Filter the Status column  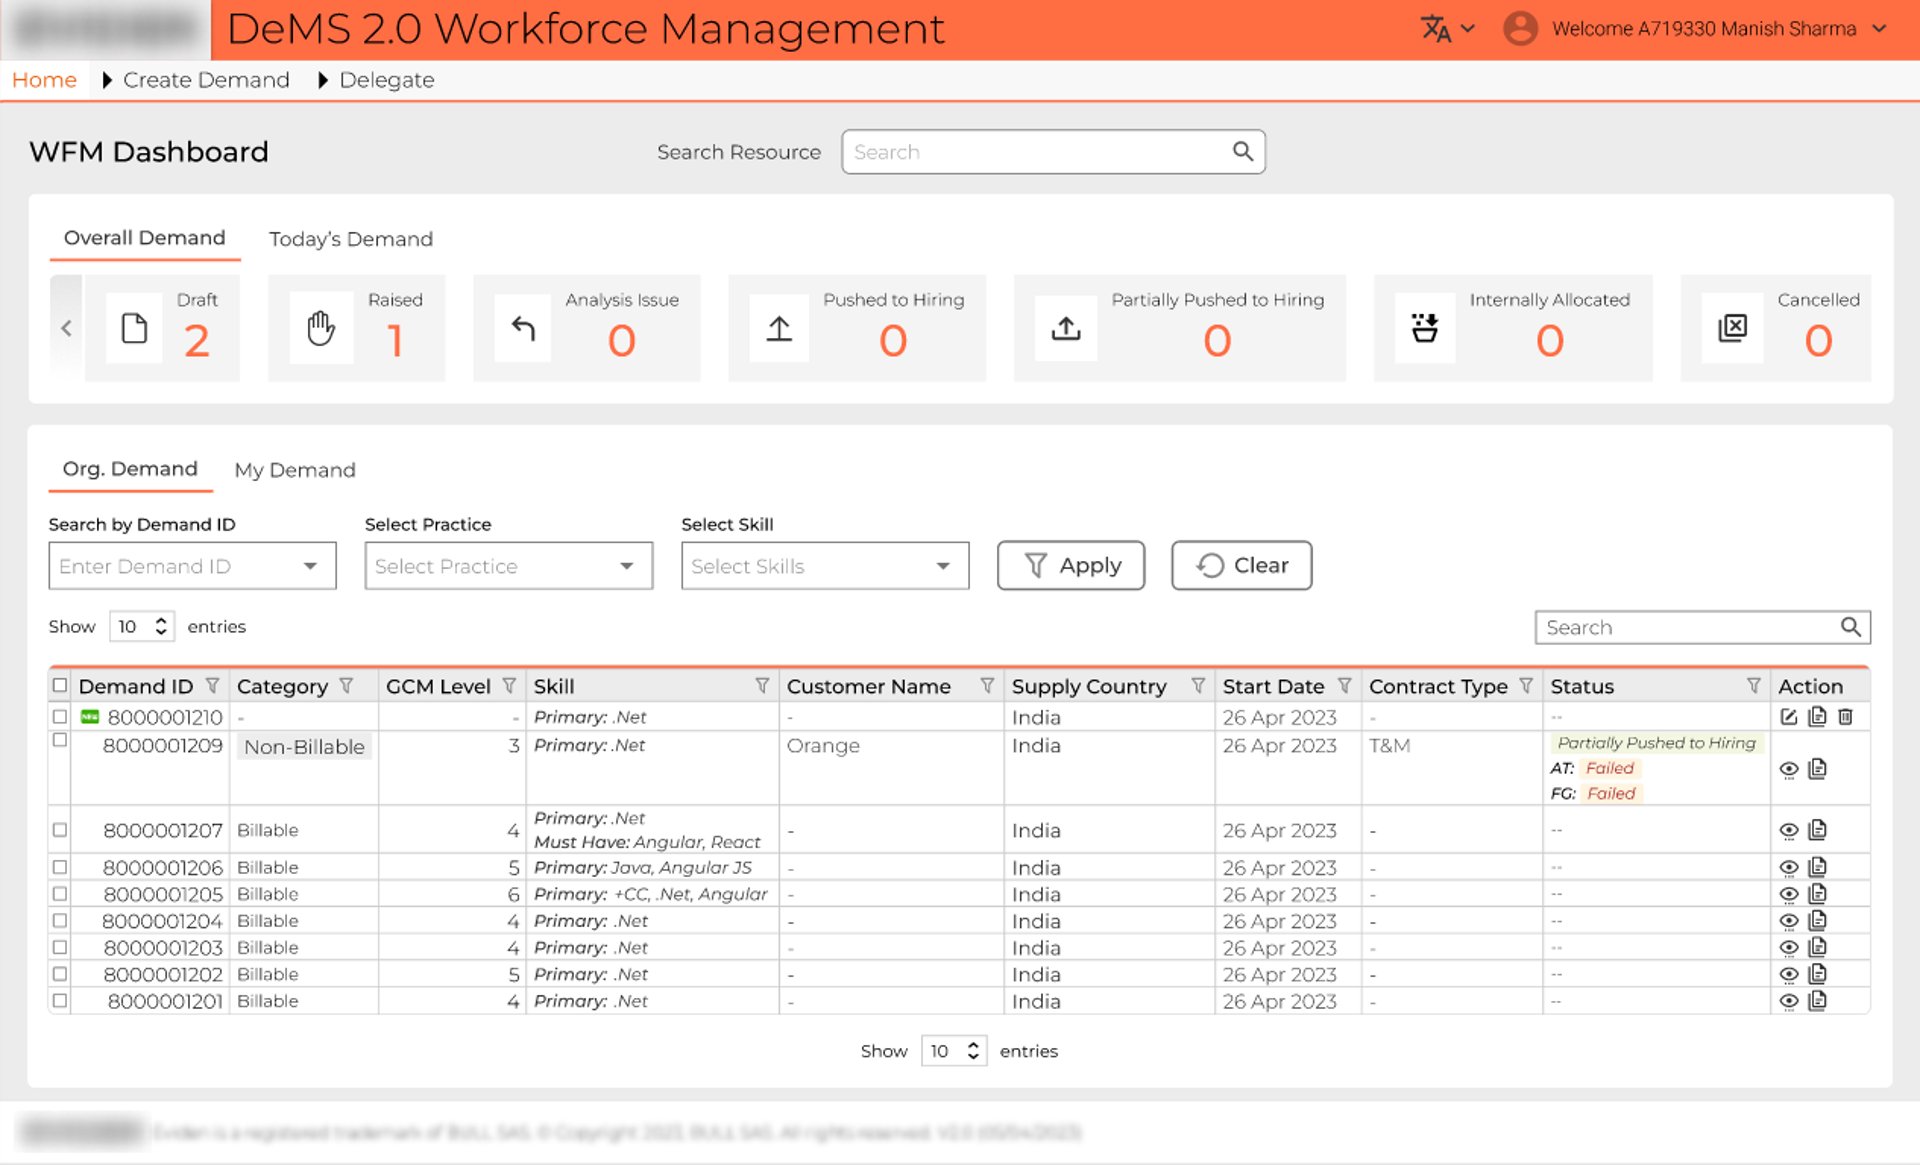point(1753,686)
